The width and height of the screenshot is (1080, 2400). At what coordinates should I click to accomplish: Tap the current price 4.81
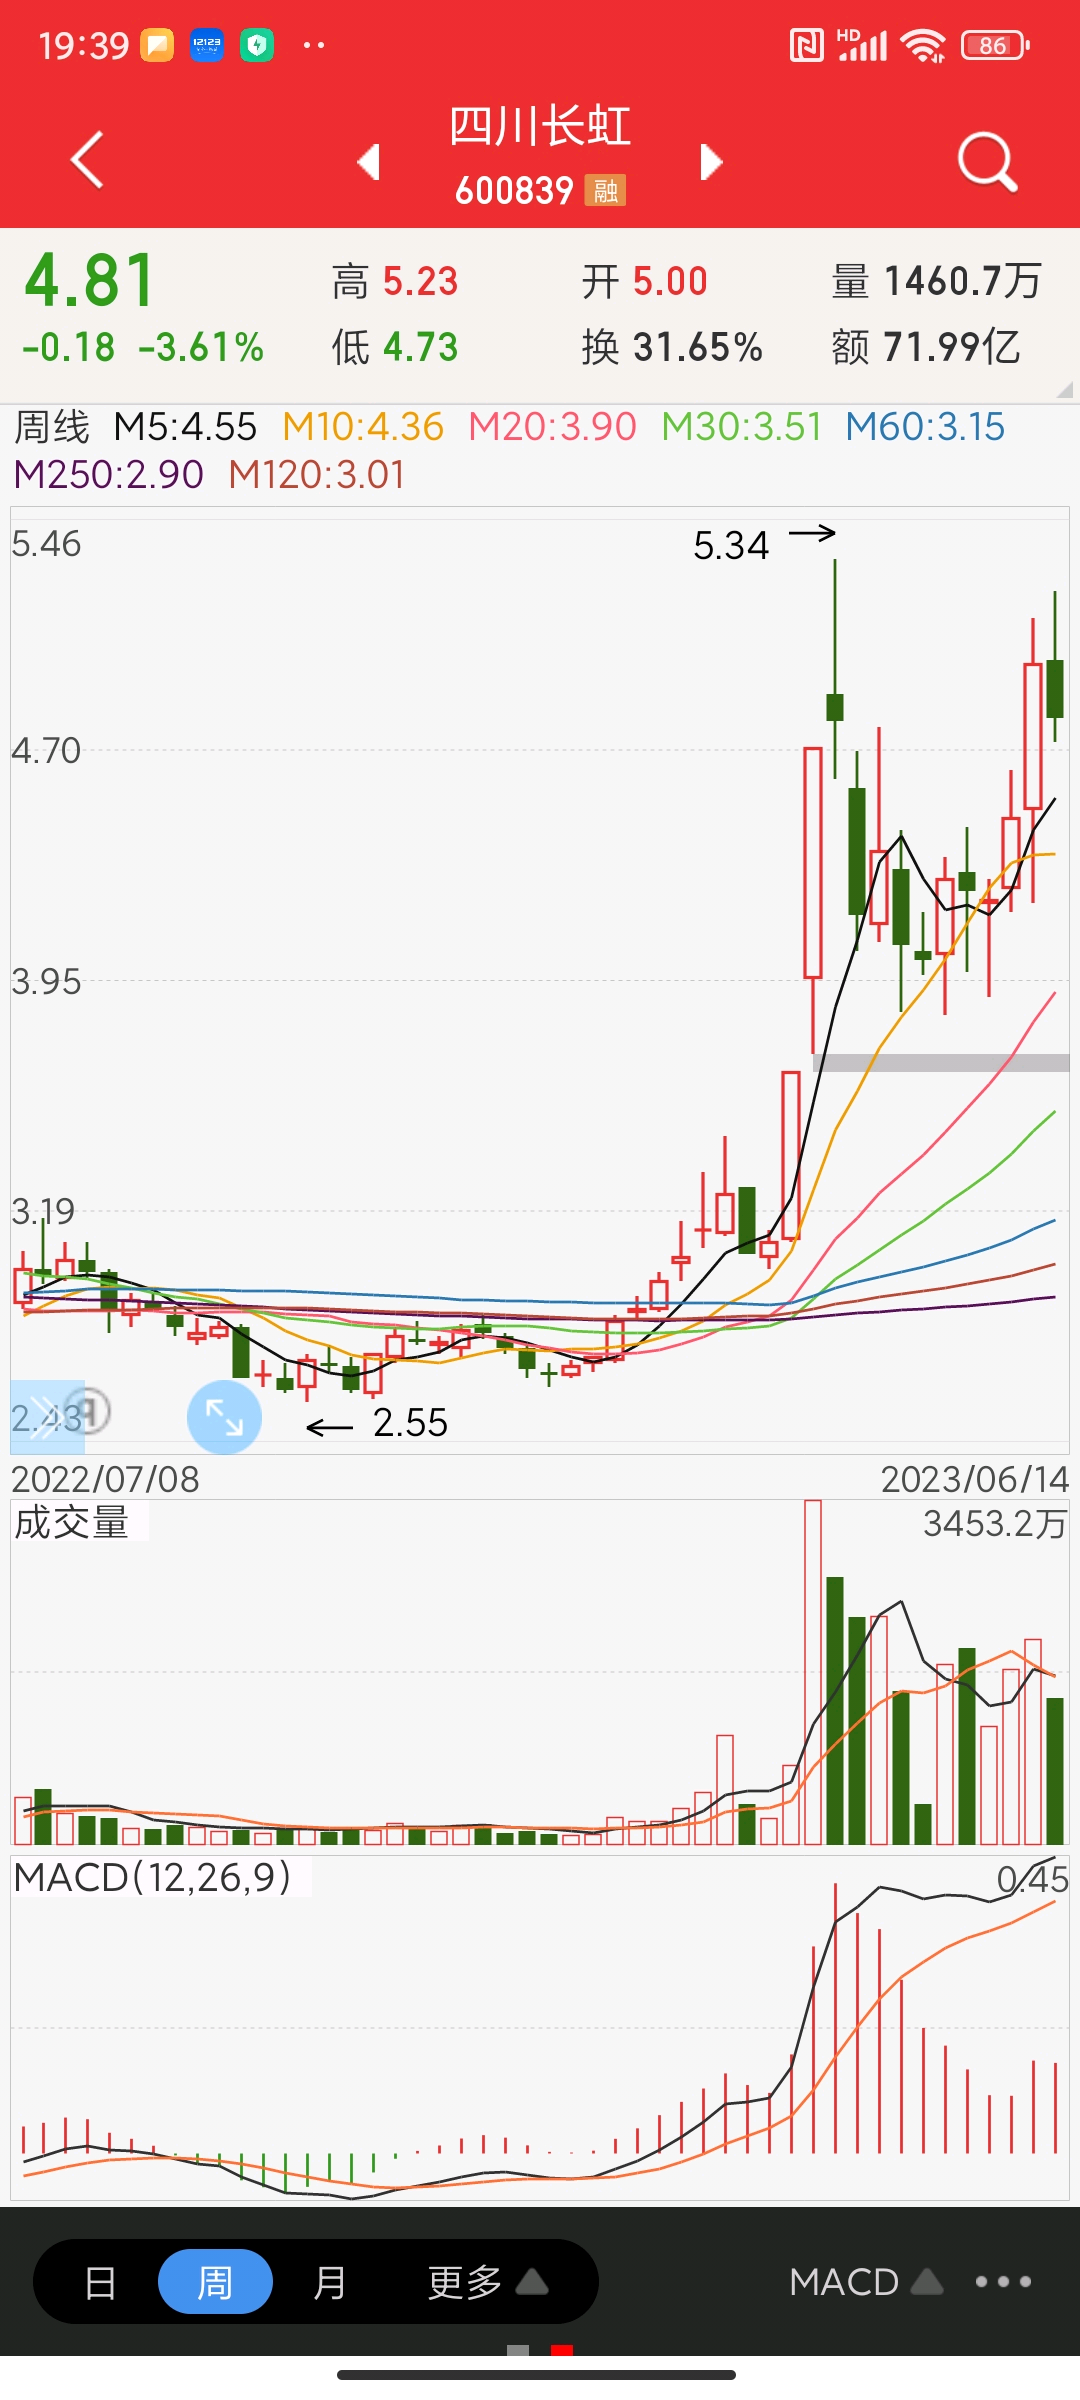tap(90, 280)
